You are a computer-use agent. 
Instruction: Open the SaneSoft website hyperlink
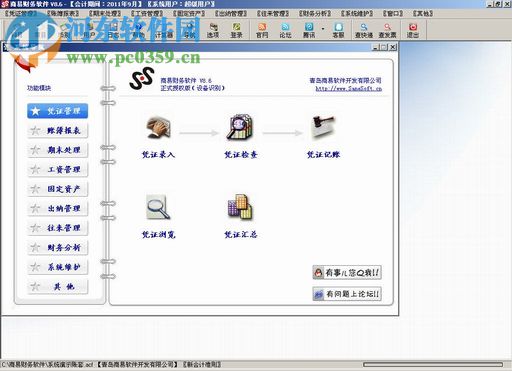348,89
